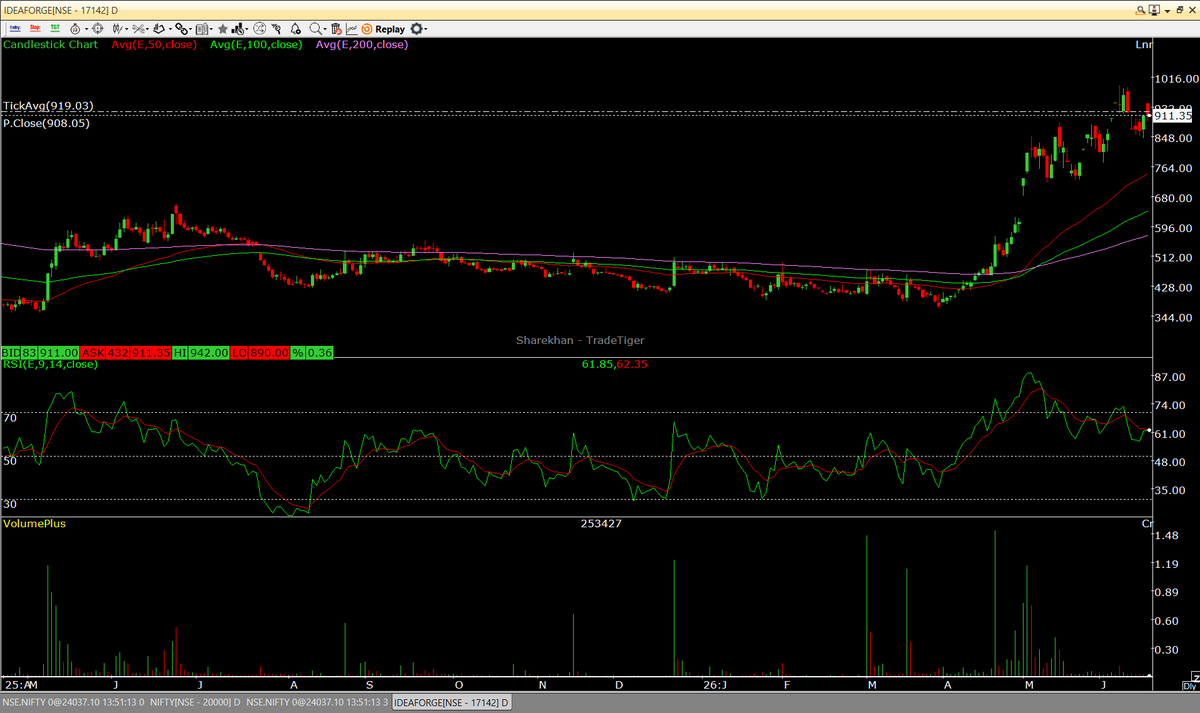1200x713 pixels.
Task: Click the Candlestick Chart legend label
Action: pyautogui.click(x=50, y=45)
